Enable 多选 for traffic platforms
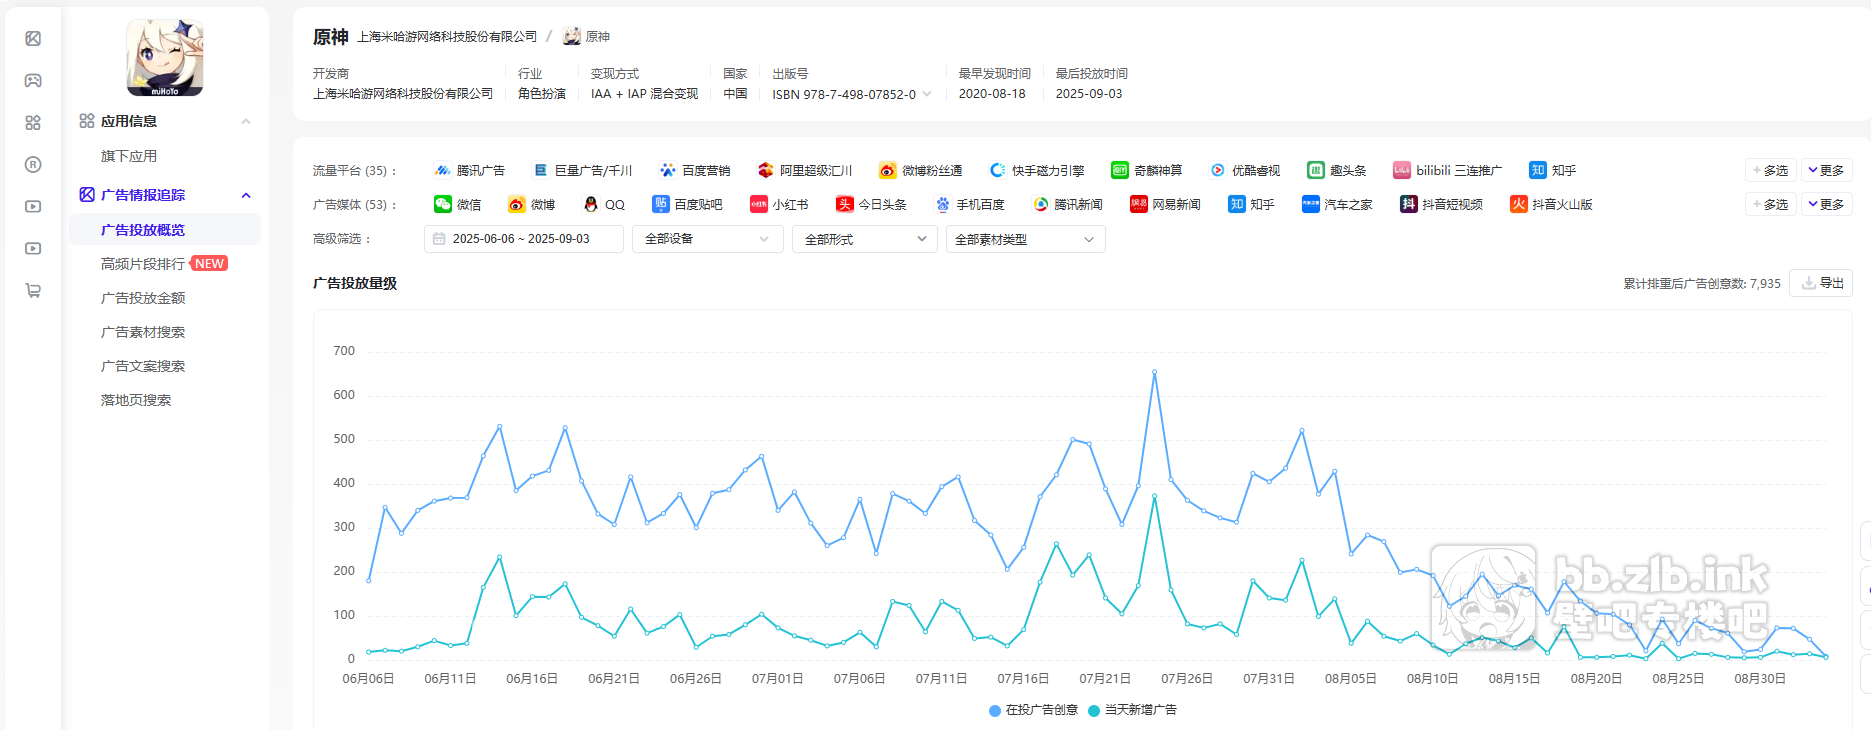 (x=1770, y=170)
